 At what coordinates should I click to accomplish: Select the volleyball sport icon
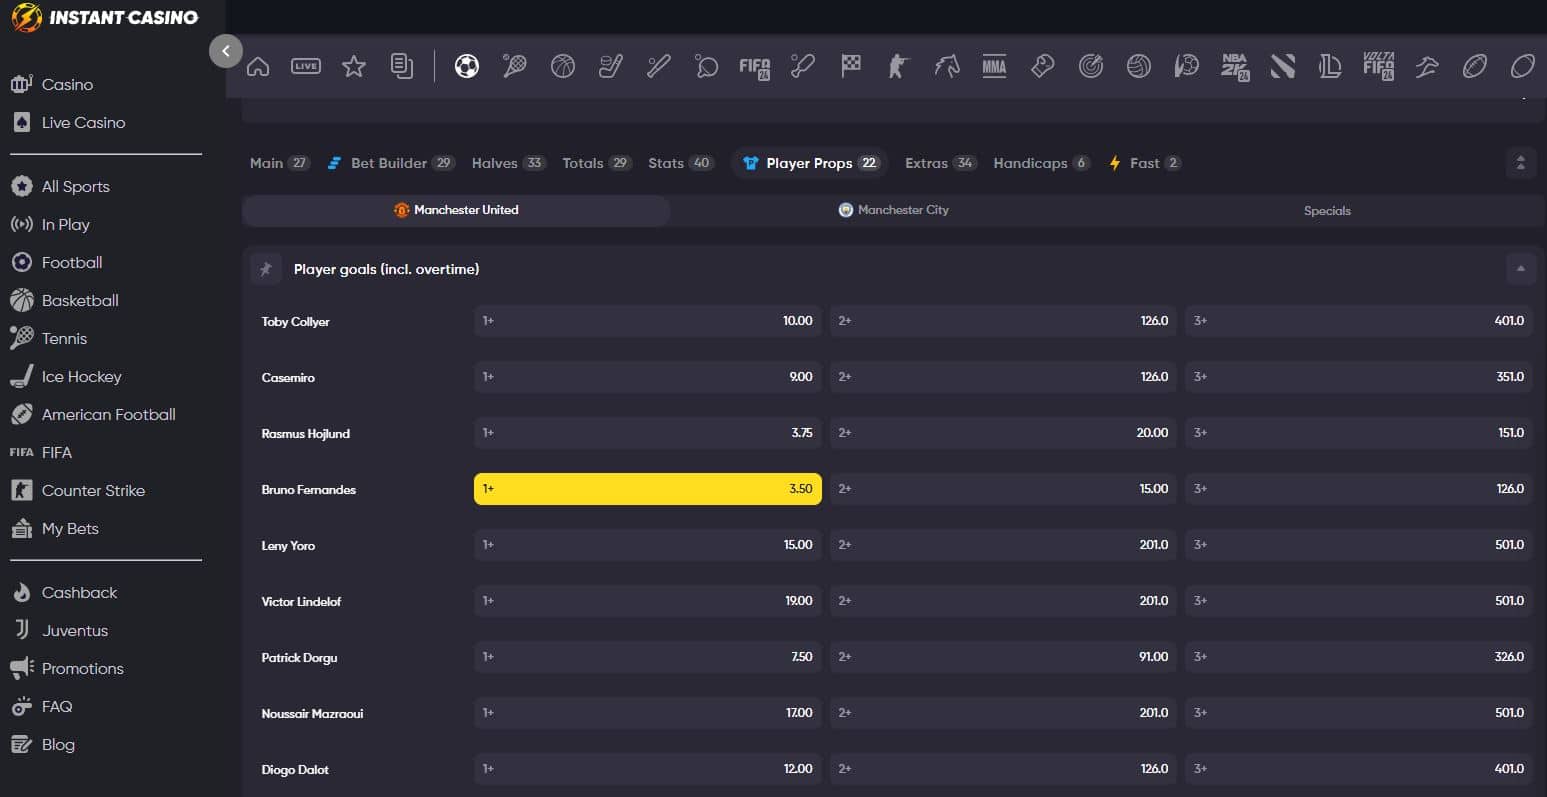click(1139, 67)
